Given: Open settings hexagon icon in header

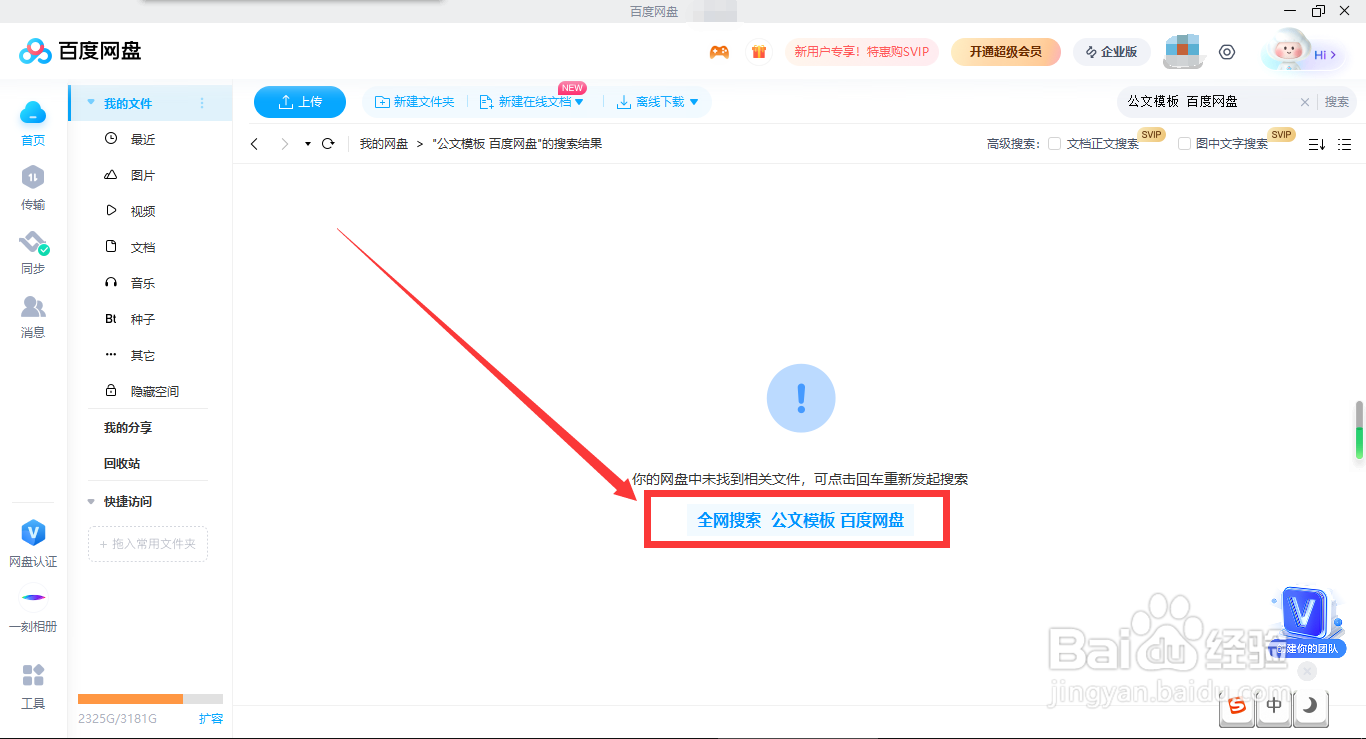Looking at the screenshot, I should pos(1227,52).
